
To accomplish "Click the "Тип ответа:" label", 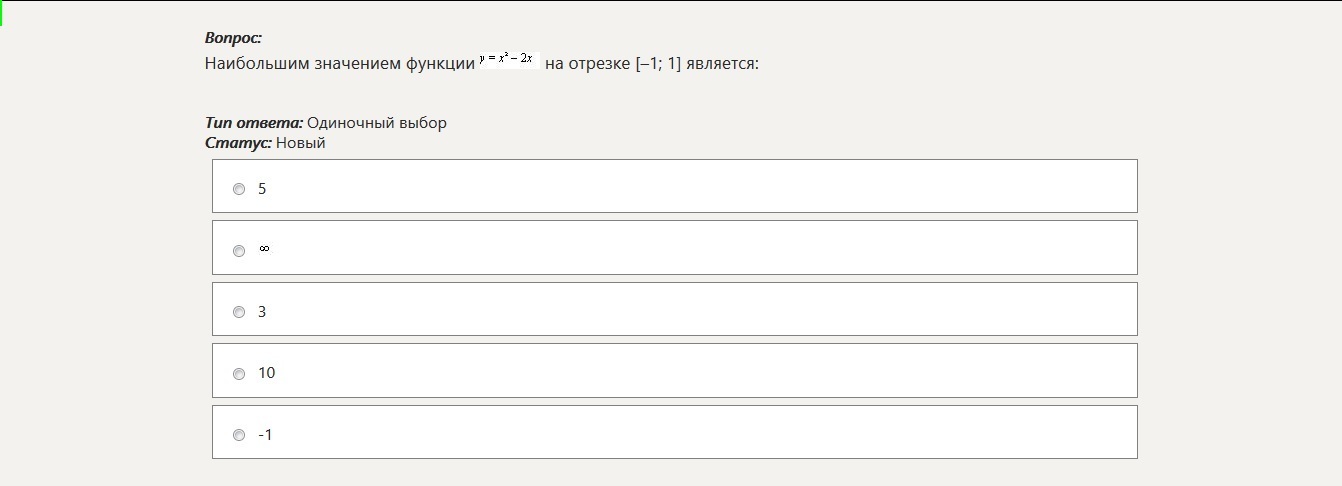I will [x=254, y=123].
